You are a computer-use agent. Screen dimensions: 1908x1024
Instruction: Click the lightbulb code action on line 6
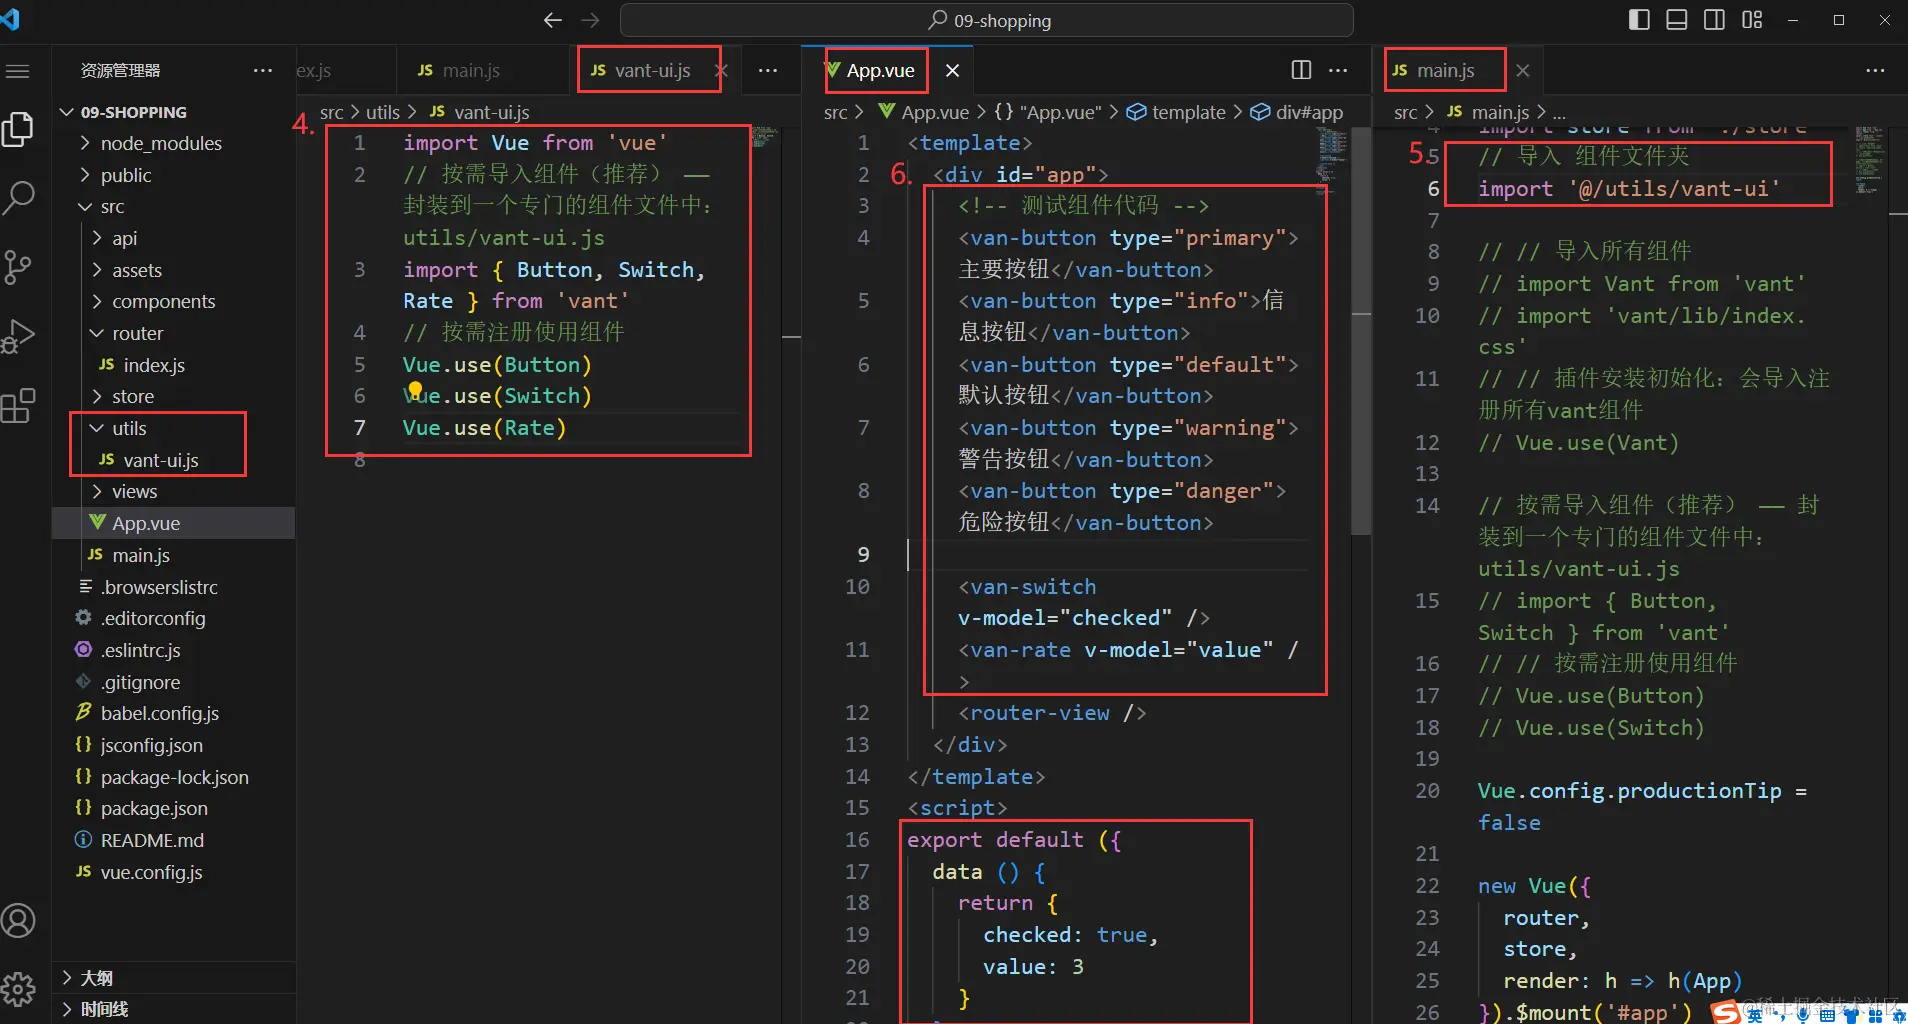click(x=415, y=390)
